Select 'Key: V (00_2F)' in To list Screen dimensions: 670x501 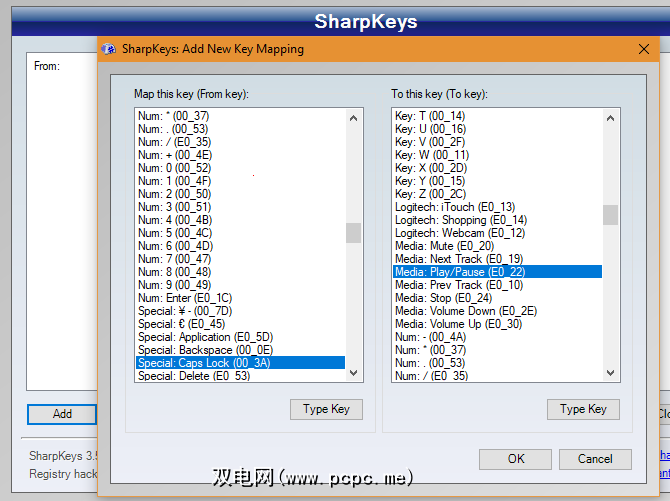point(497,142)
